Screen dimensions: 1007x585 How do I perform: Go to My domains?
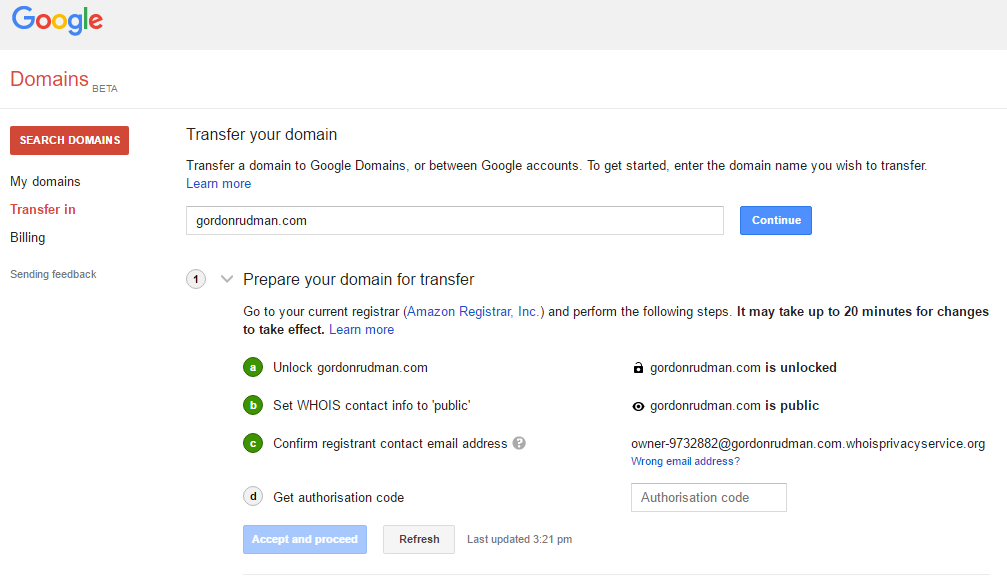point(45,182)
